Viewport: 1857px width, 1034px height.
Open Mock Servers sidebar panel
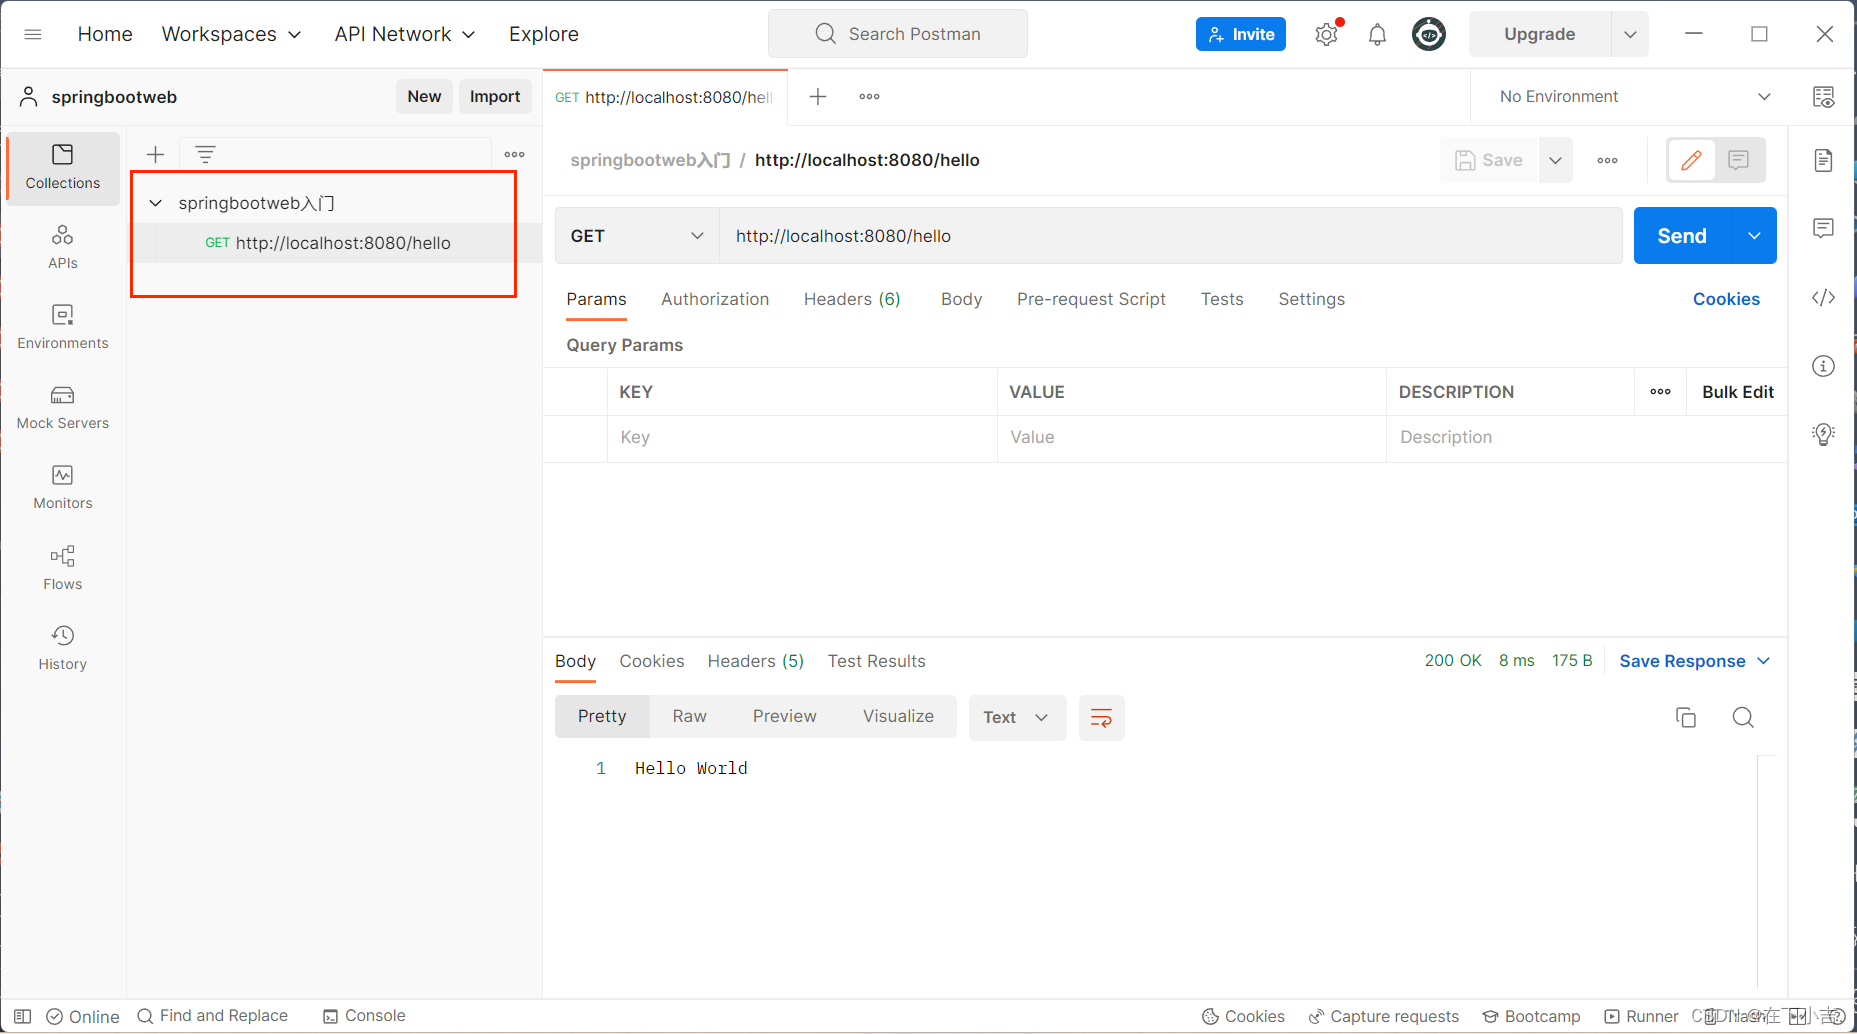click(x=63, y=407)
